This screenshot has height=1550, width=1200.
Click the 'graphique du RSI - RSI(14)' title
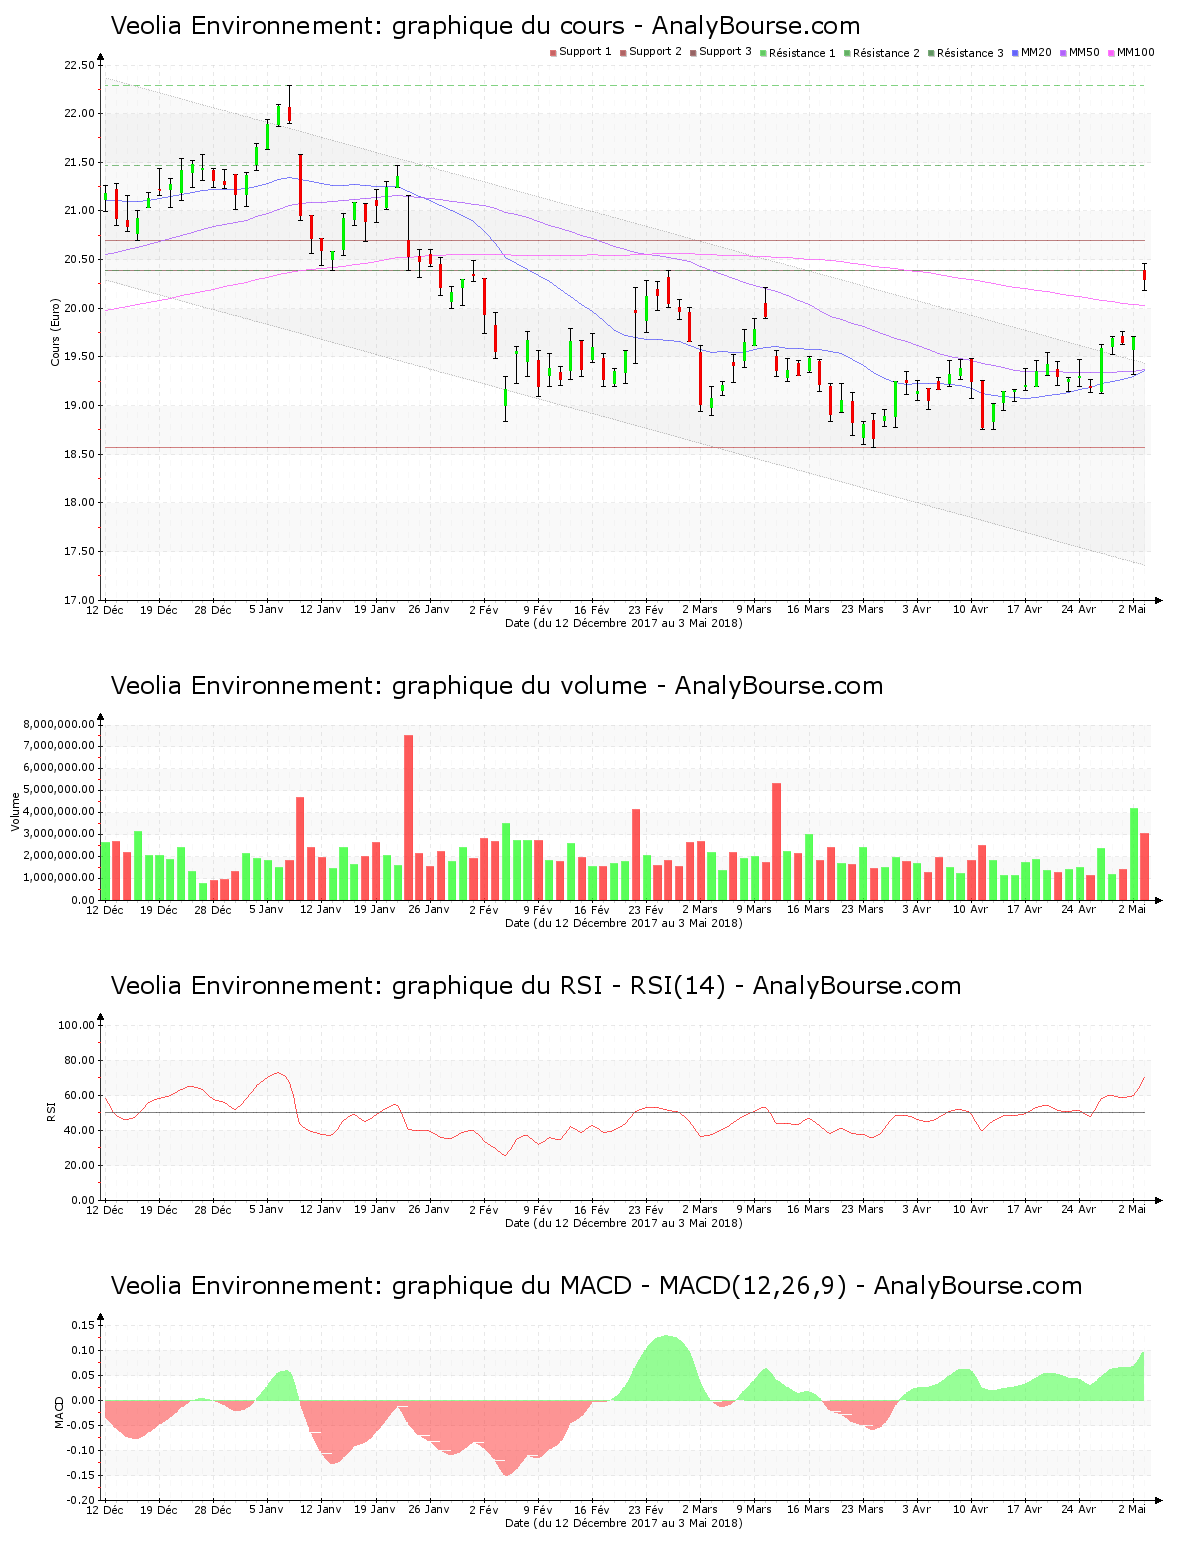click(x=536, y=986)
